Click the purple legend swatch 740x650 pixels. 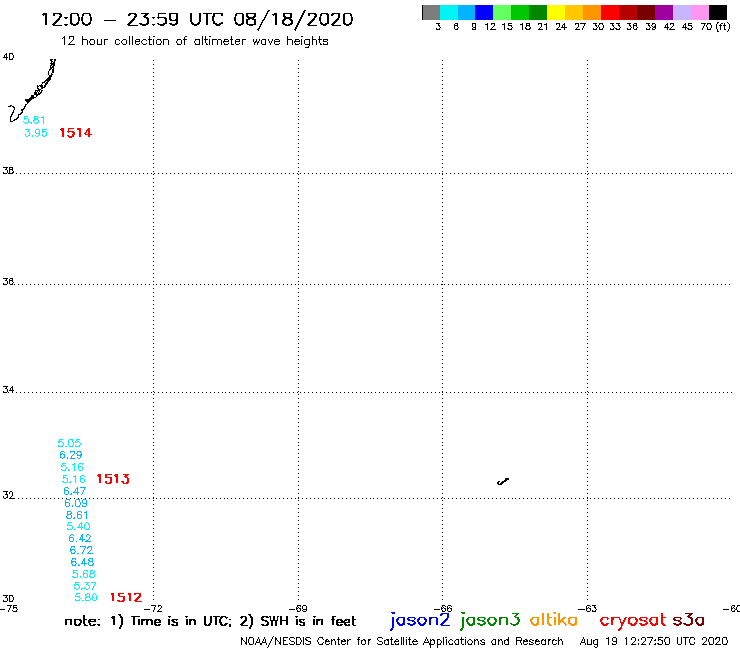tap(664, 13)
